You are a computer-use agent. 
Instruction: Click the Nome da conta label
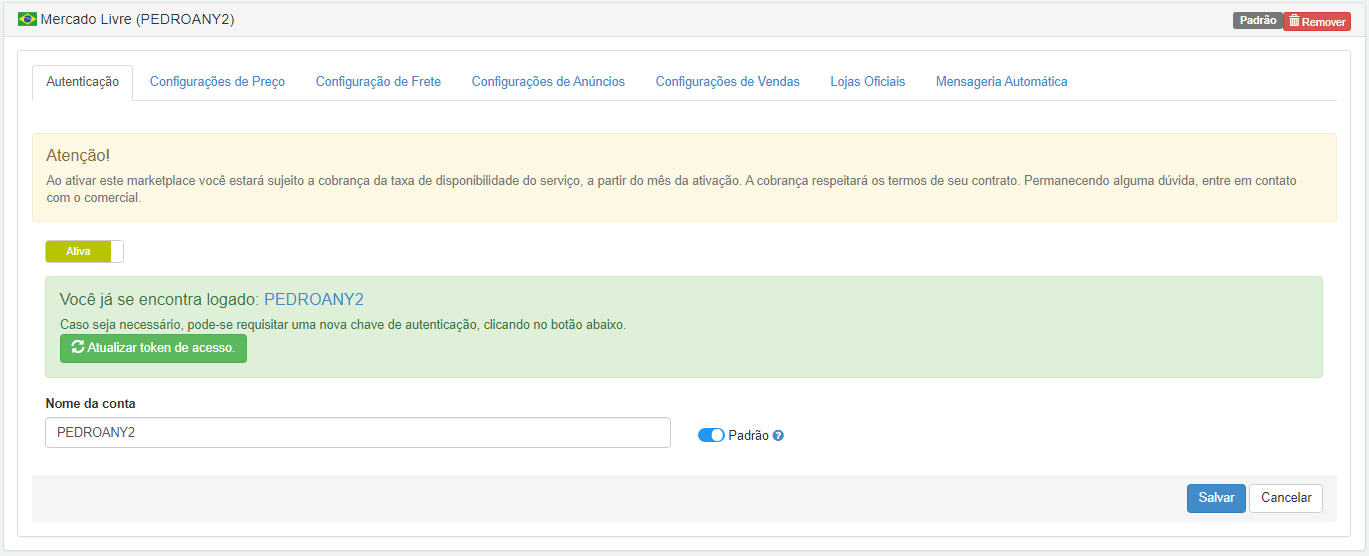tap(90, 403)
